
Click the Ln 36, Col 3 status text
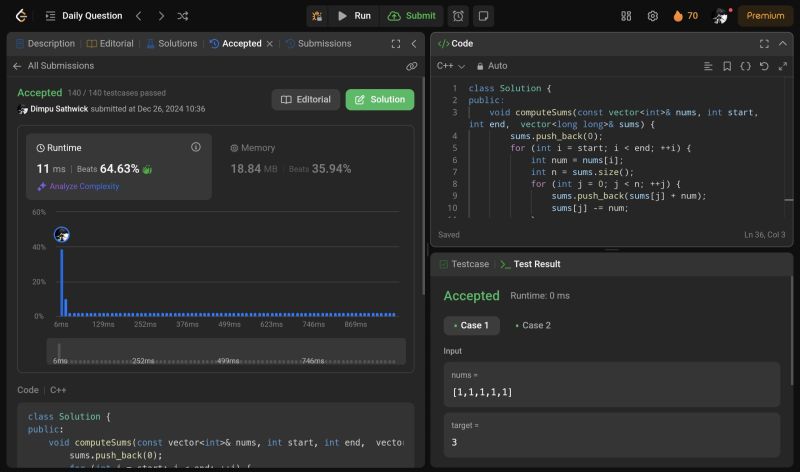click(764, 235)
